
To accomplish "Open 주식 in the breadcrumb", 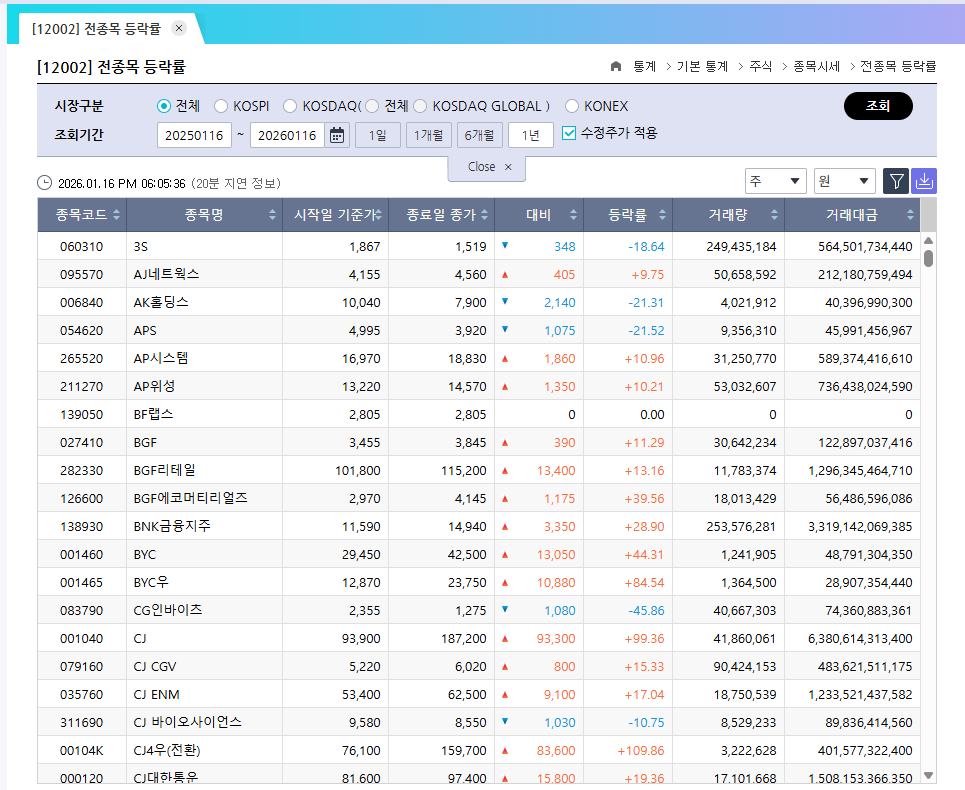I will click(761, 66).
